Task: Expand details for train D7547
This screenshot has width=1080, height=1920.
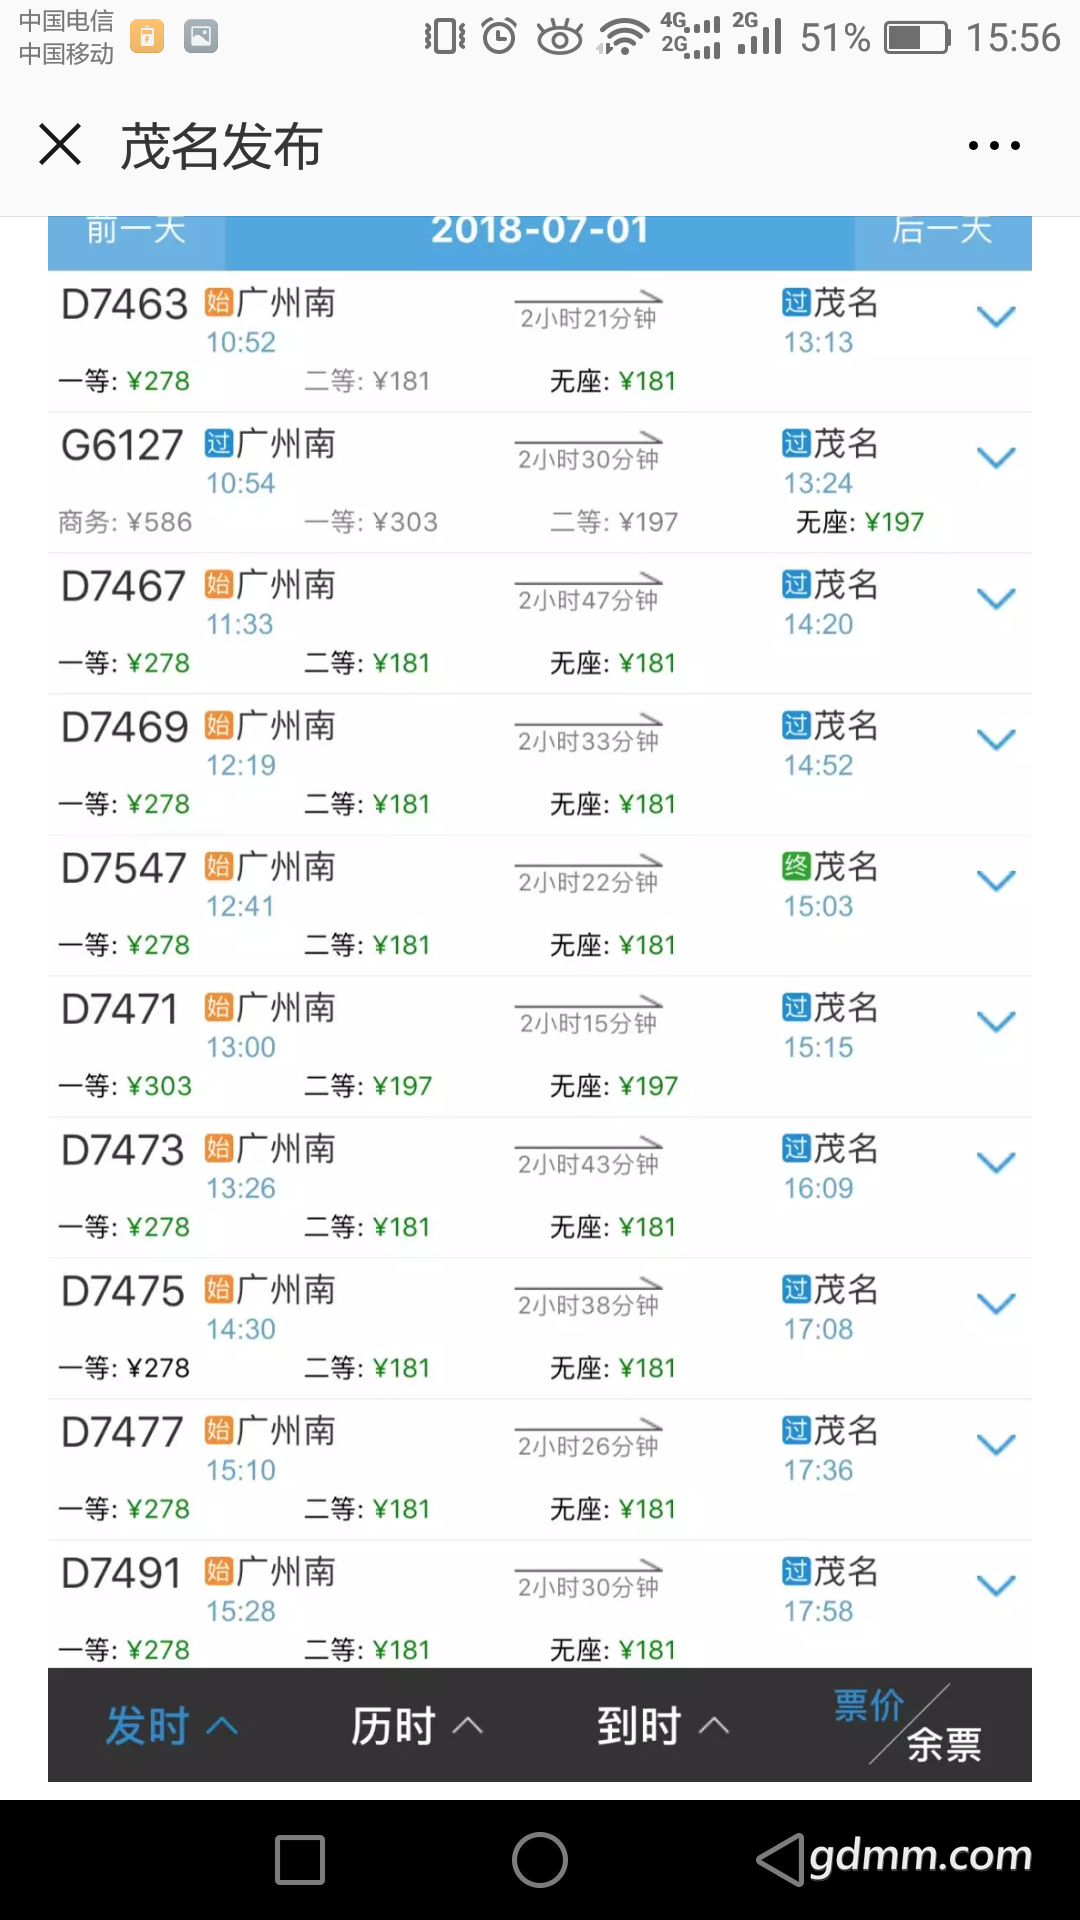Action: pos(996,881)
